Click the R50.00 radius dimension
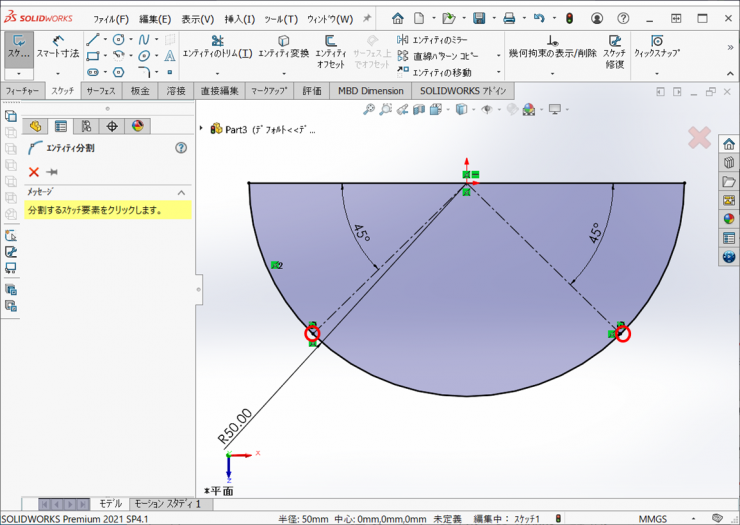This screenshot has height=525, width=740. click(236, 428)
